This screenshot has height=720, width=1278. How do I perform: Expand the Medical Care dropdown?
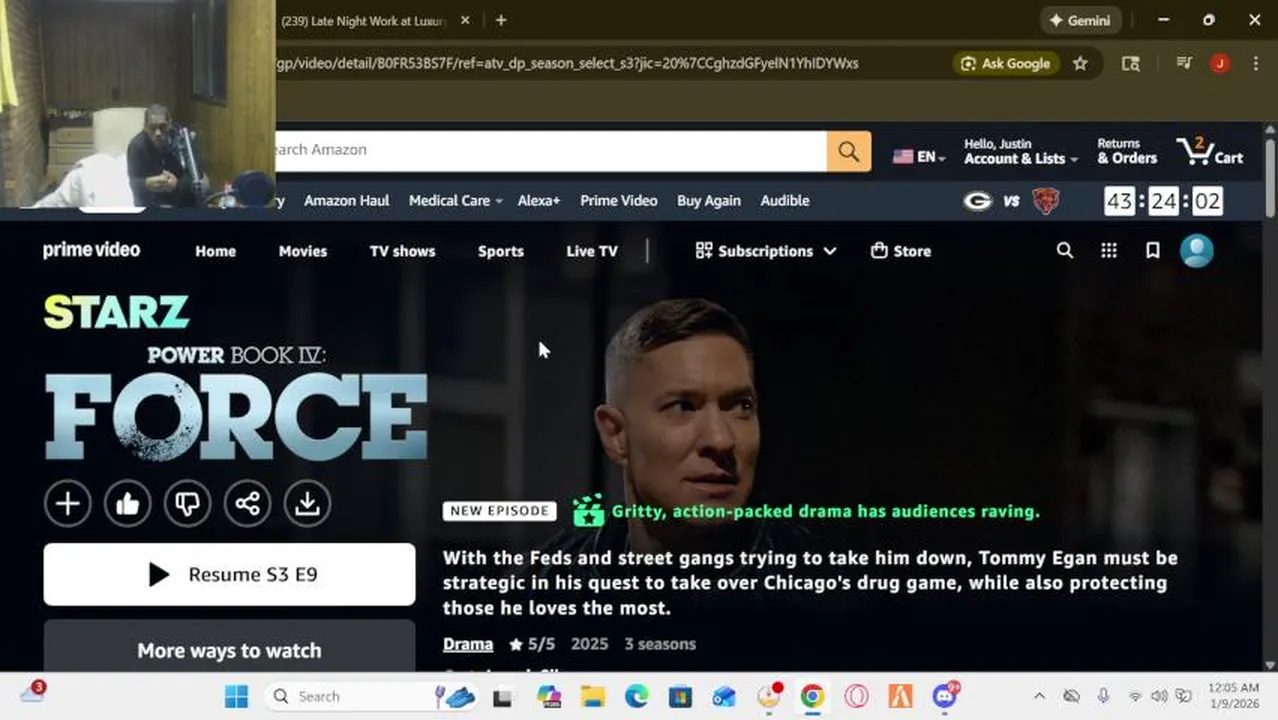tap(455, 201)
